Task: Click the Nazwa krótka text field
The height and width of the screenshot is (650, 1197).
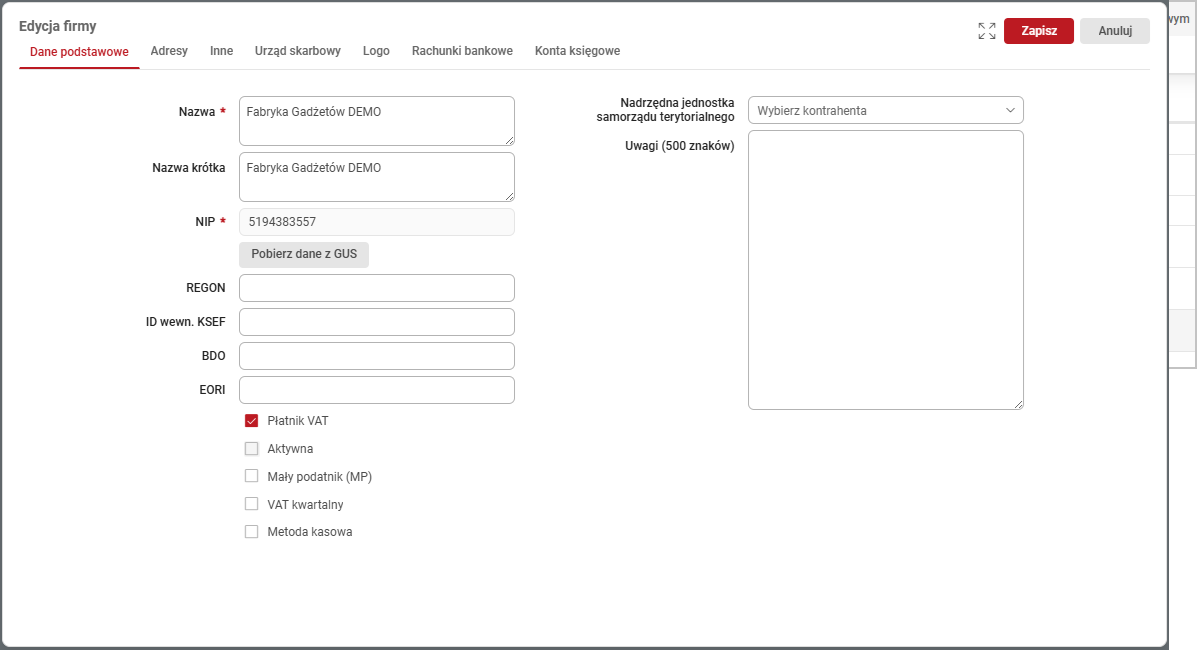Action: pyautogui.click(x=377, y=177)
